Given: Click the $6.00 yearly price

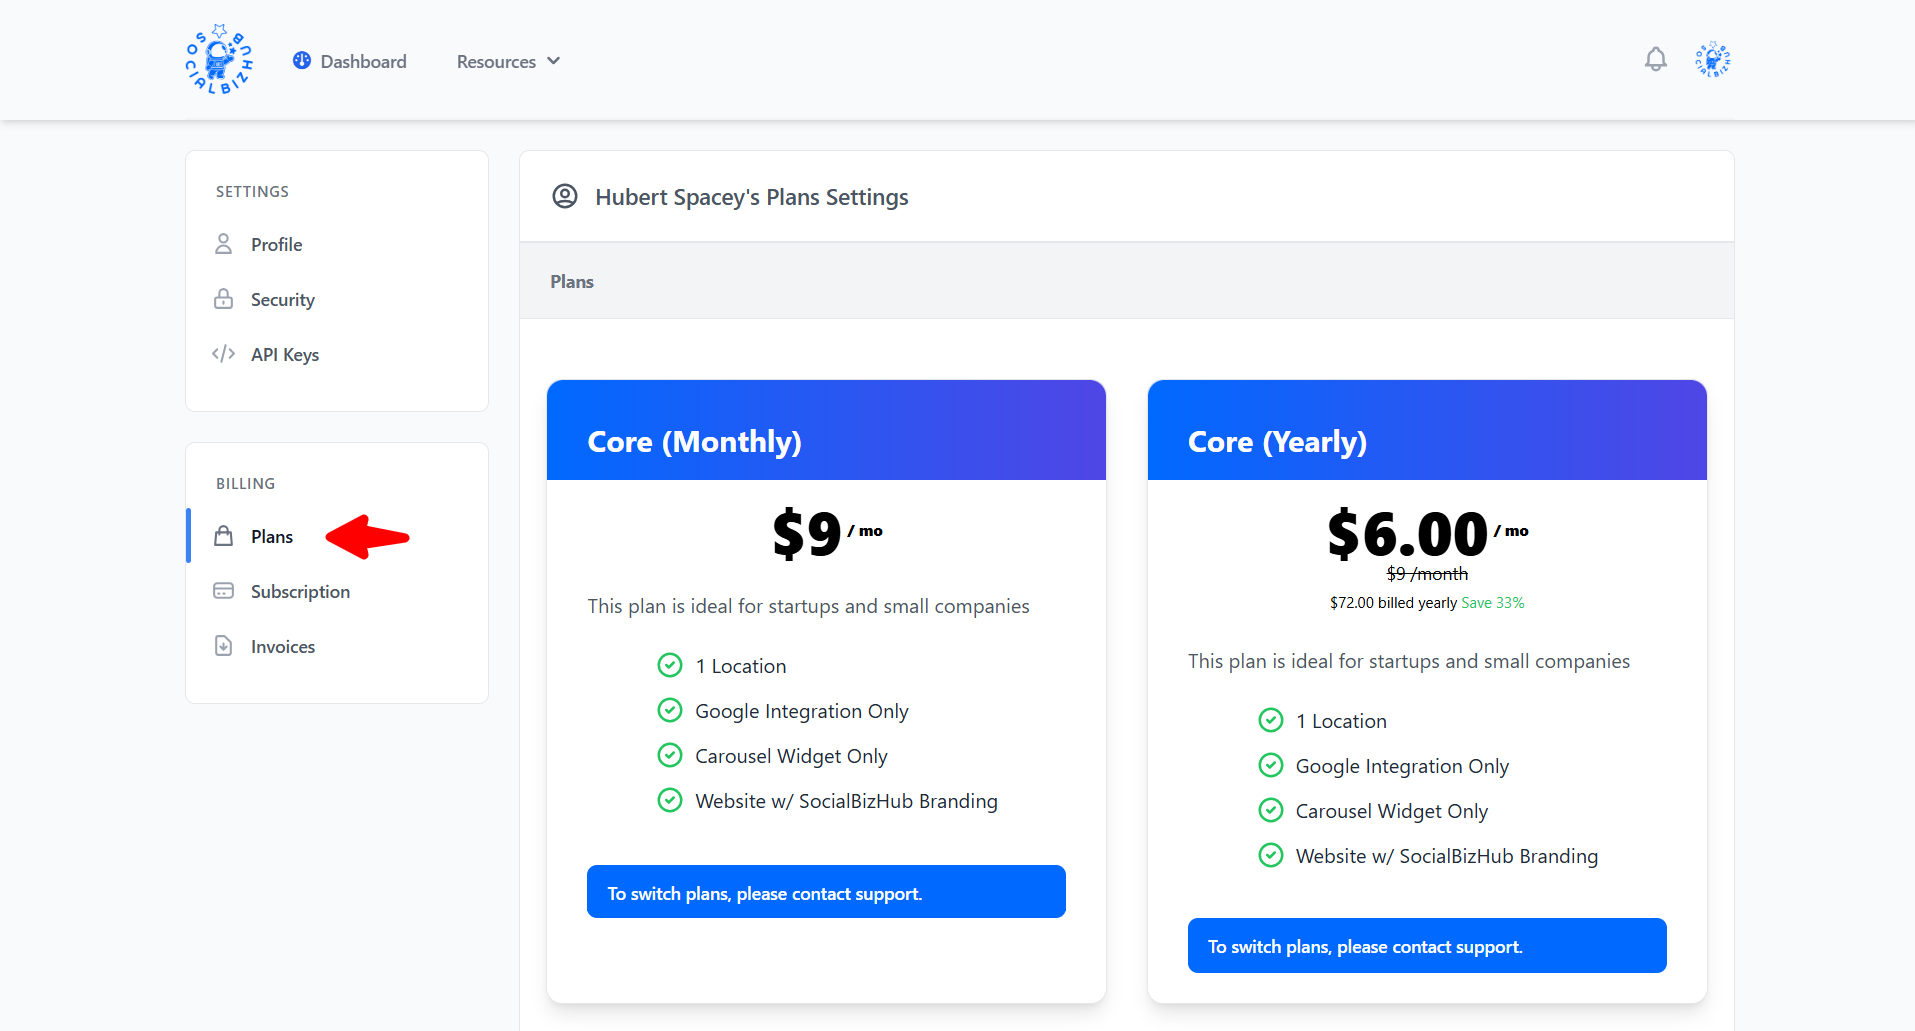Looking at the screenshot, I should [1408, 533].
